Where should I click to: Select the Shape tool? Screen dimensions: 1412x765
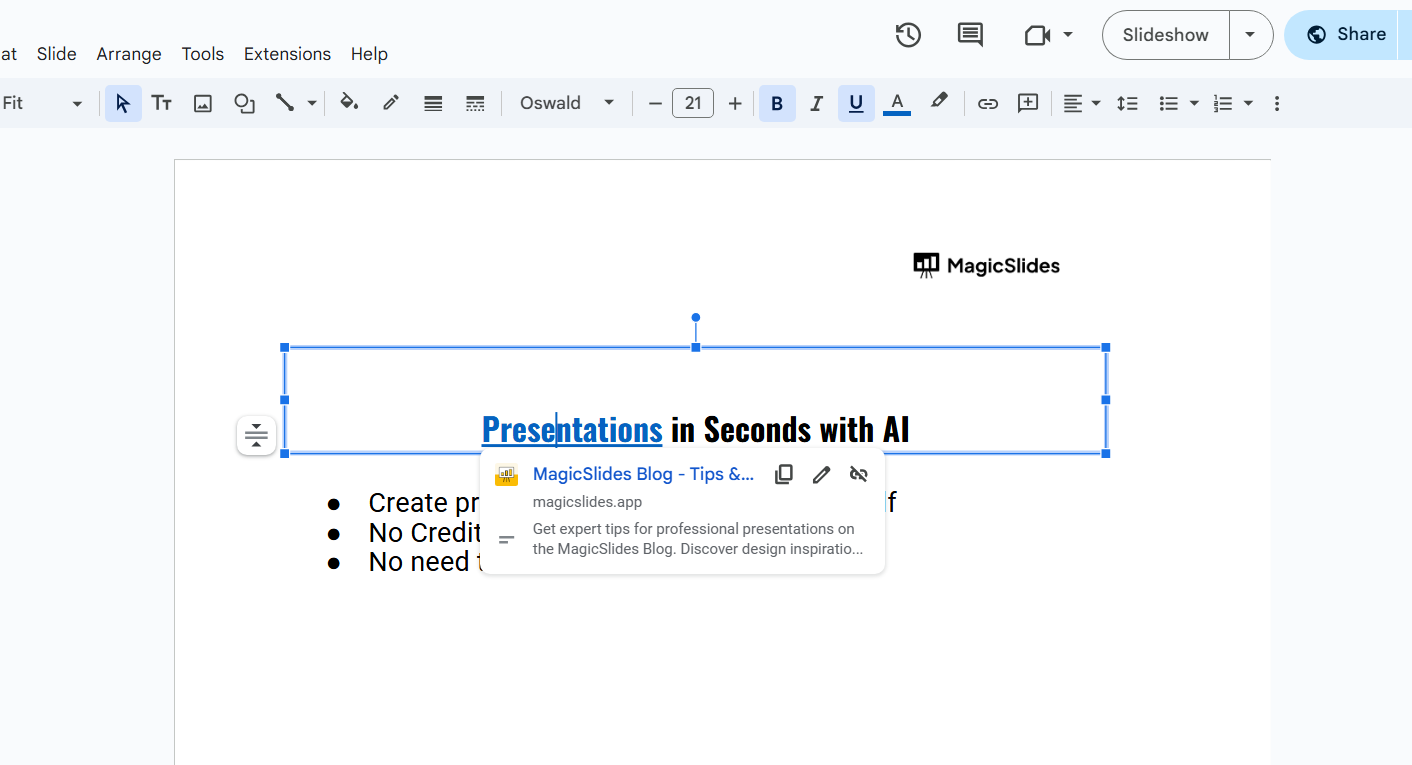click(244, 103)
